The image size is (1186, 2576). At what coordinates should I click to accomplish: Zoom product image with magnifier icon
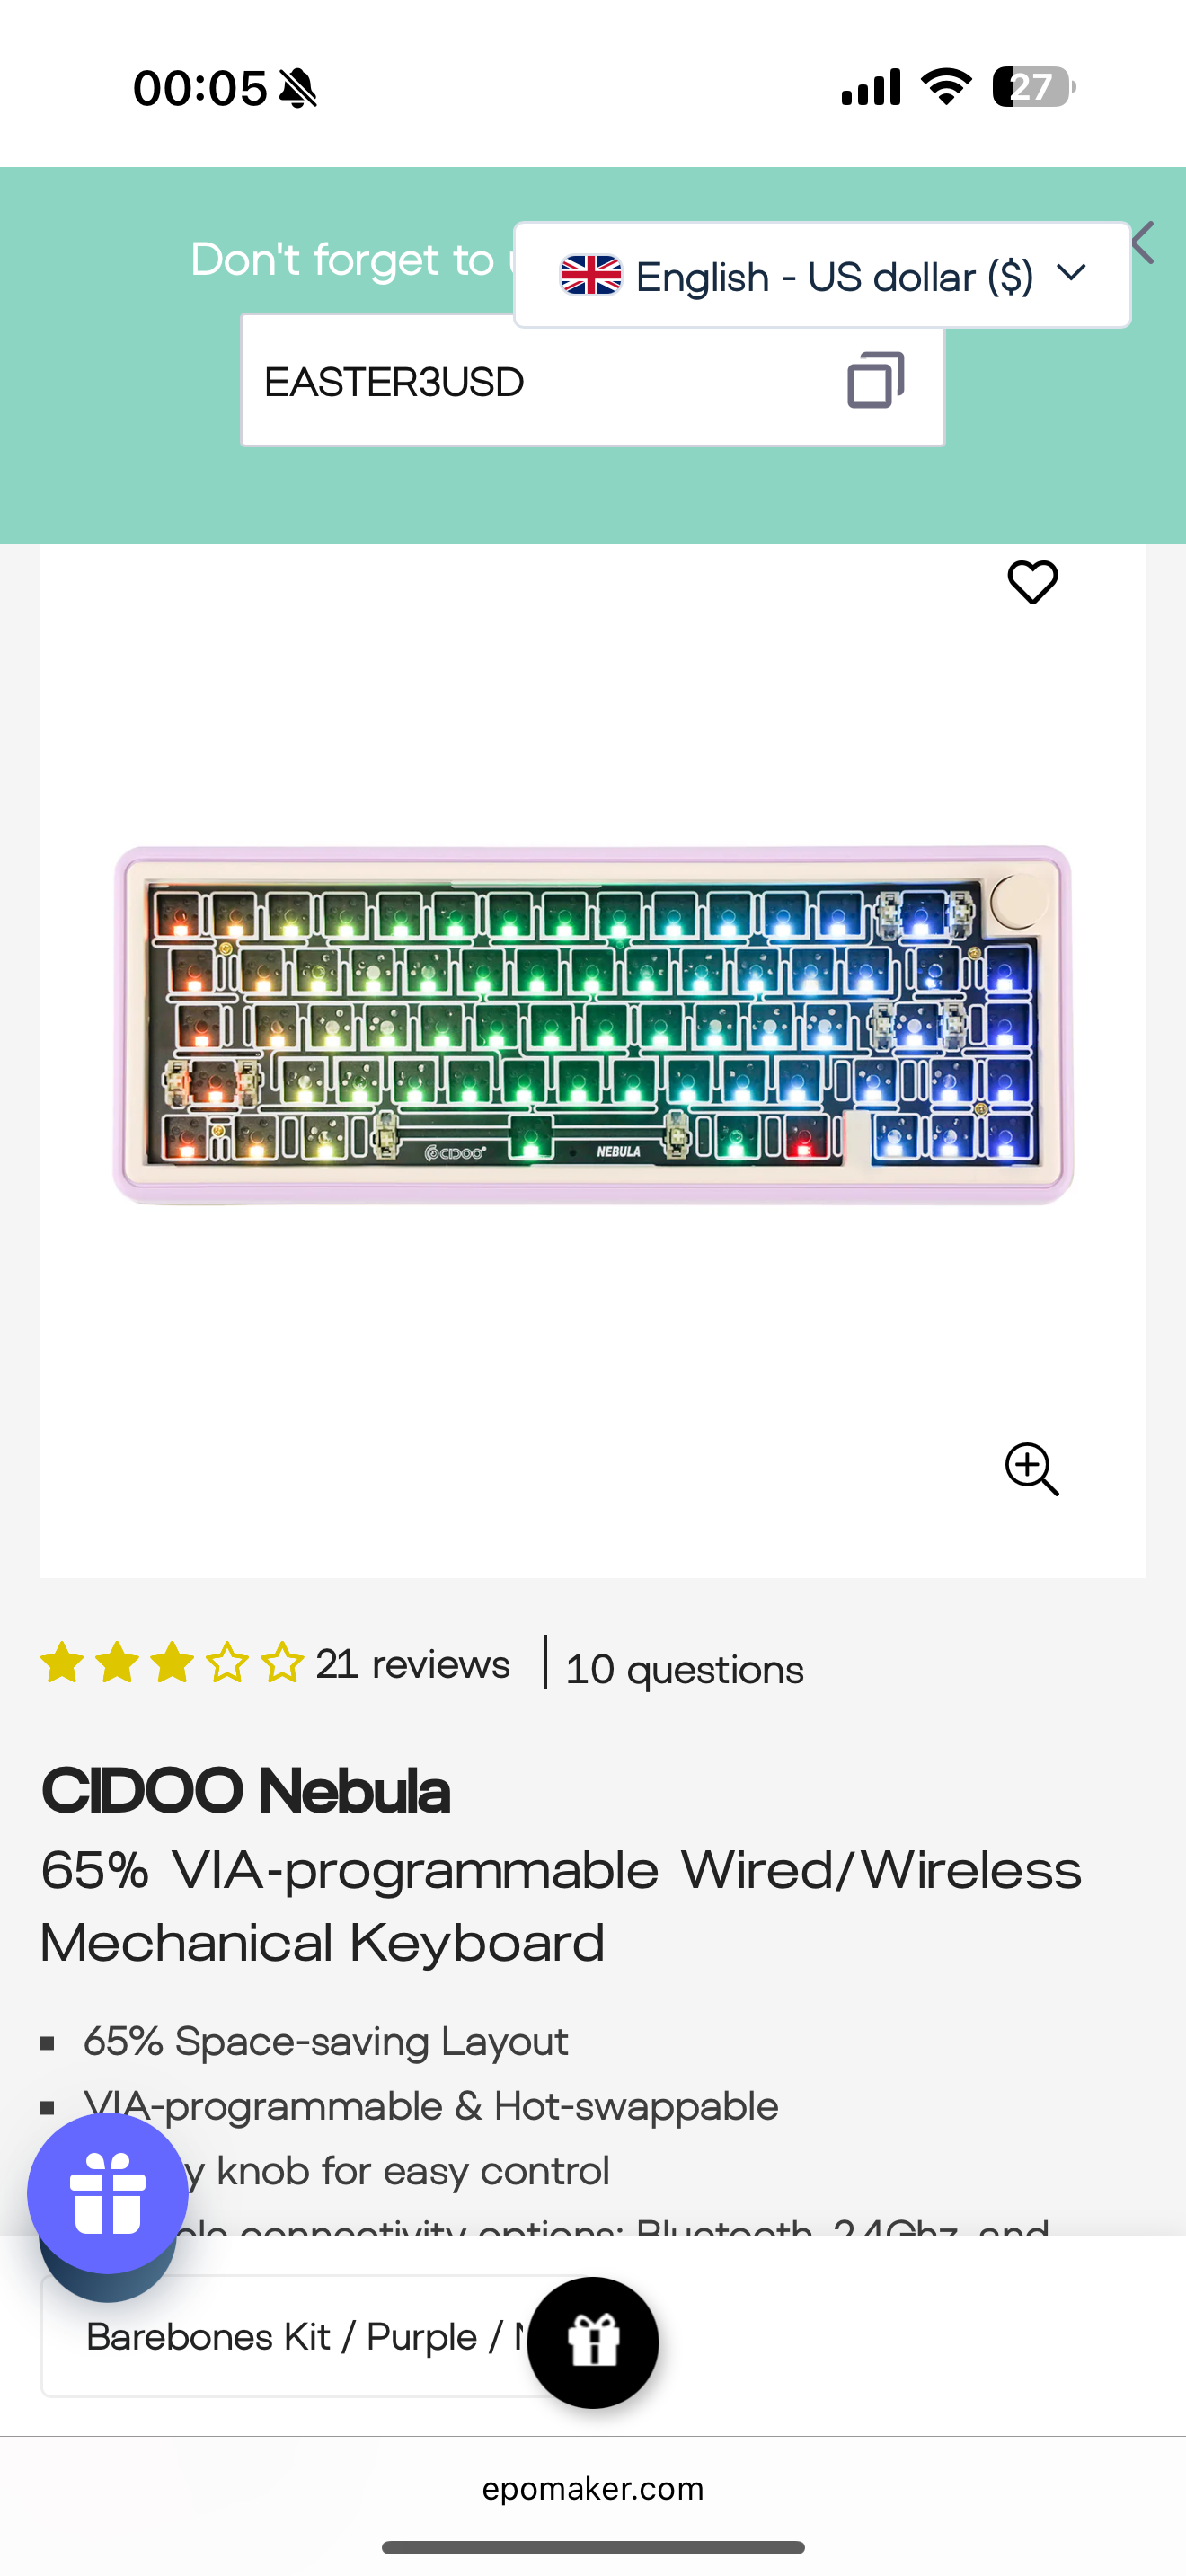pyautogui.click(x=1031, y=1469)
